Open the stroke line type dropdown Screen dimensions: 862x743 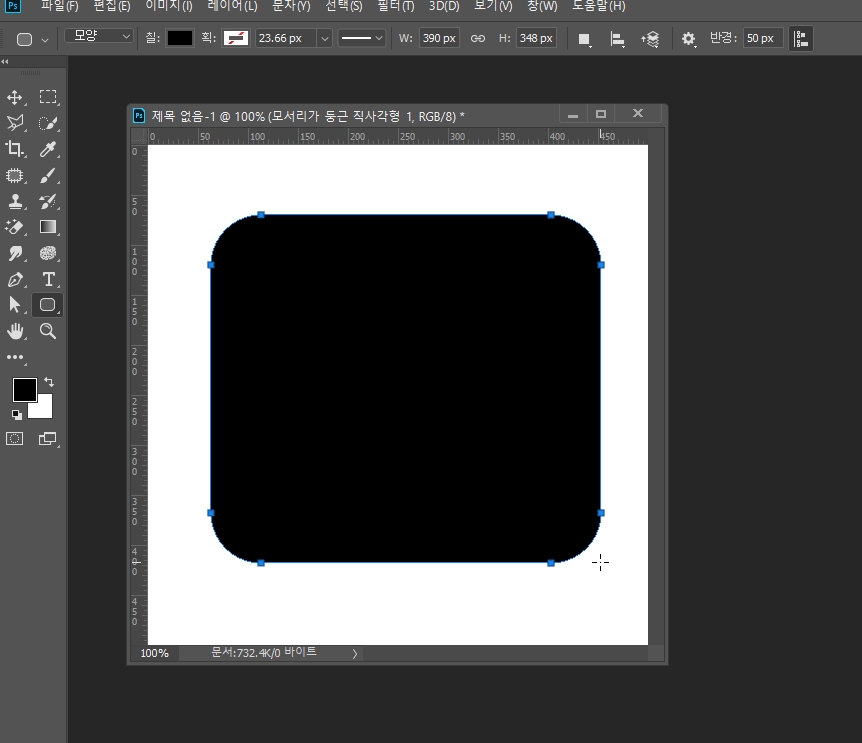coord(361,38)
